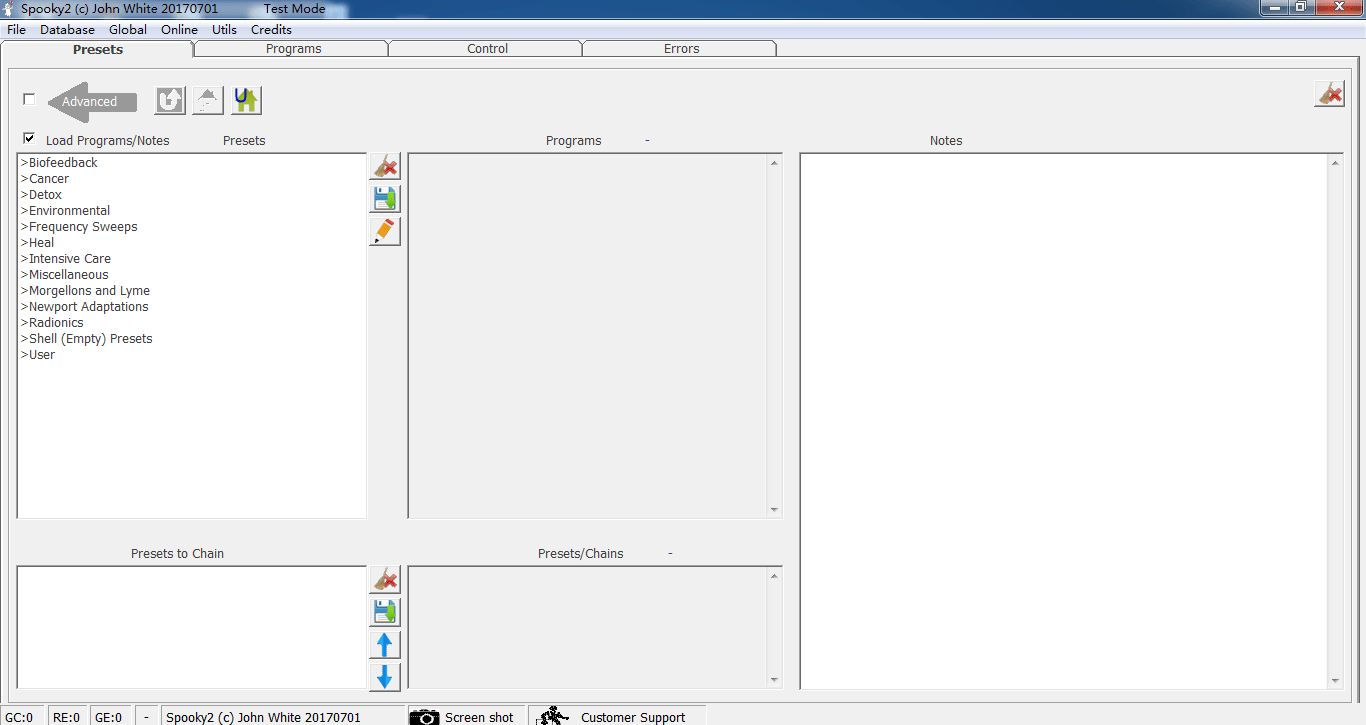Expand the Biofeedback preset folder

point(62,163)
